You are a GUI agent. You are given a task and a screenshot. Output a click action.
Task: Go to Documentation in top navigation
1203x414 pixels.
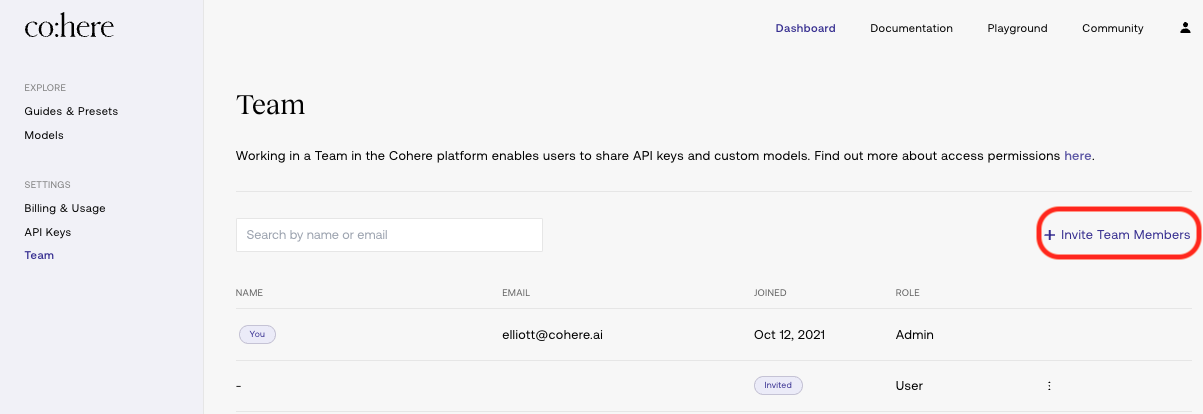[x=911, y=28]
